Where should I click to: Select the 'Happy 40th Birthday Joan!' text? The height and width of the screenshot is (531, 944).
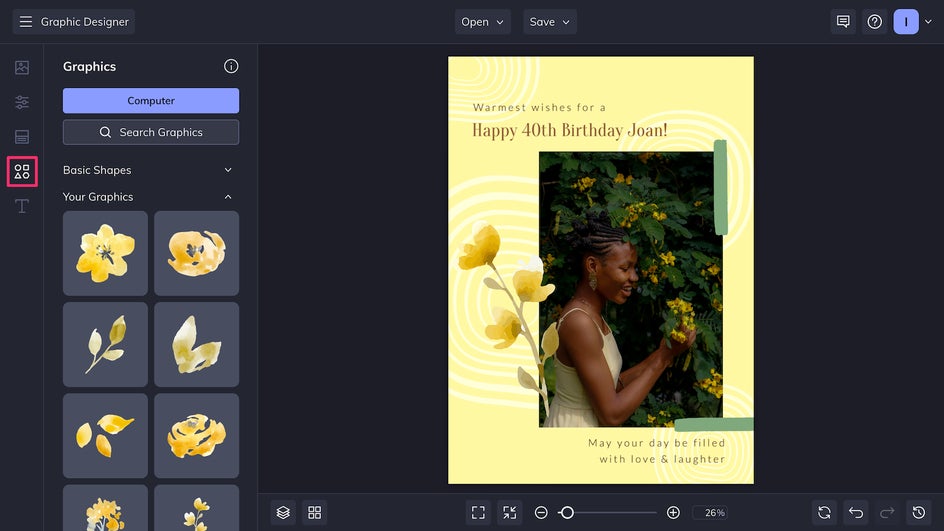(570, 130)
